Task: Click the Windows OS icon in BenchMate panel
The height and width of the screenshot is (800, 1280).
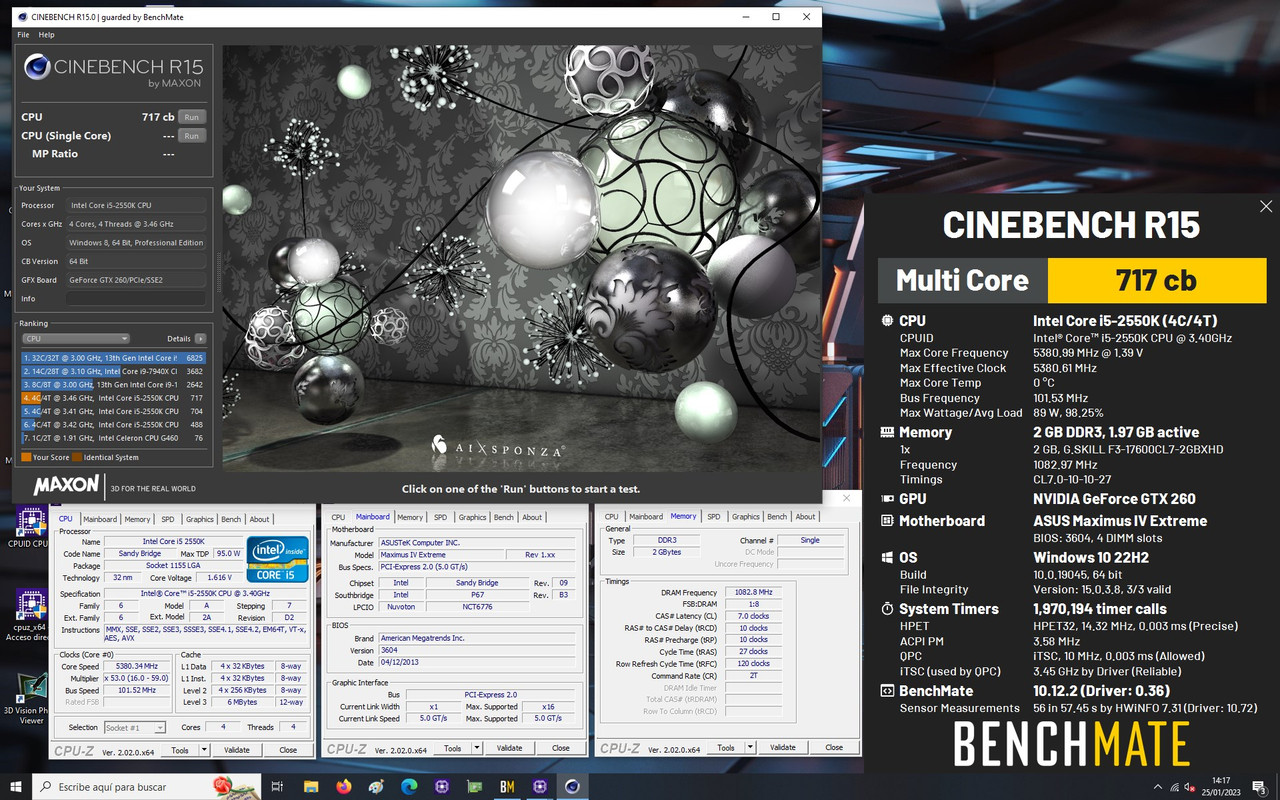Action: tap(887, 558)
